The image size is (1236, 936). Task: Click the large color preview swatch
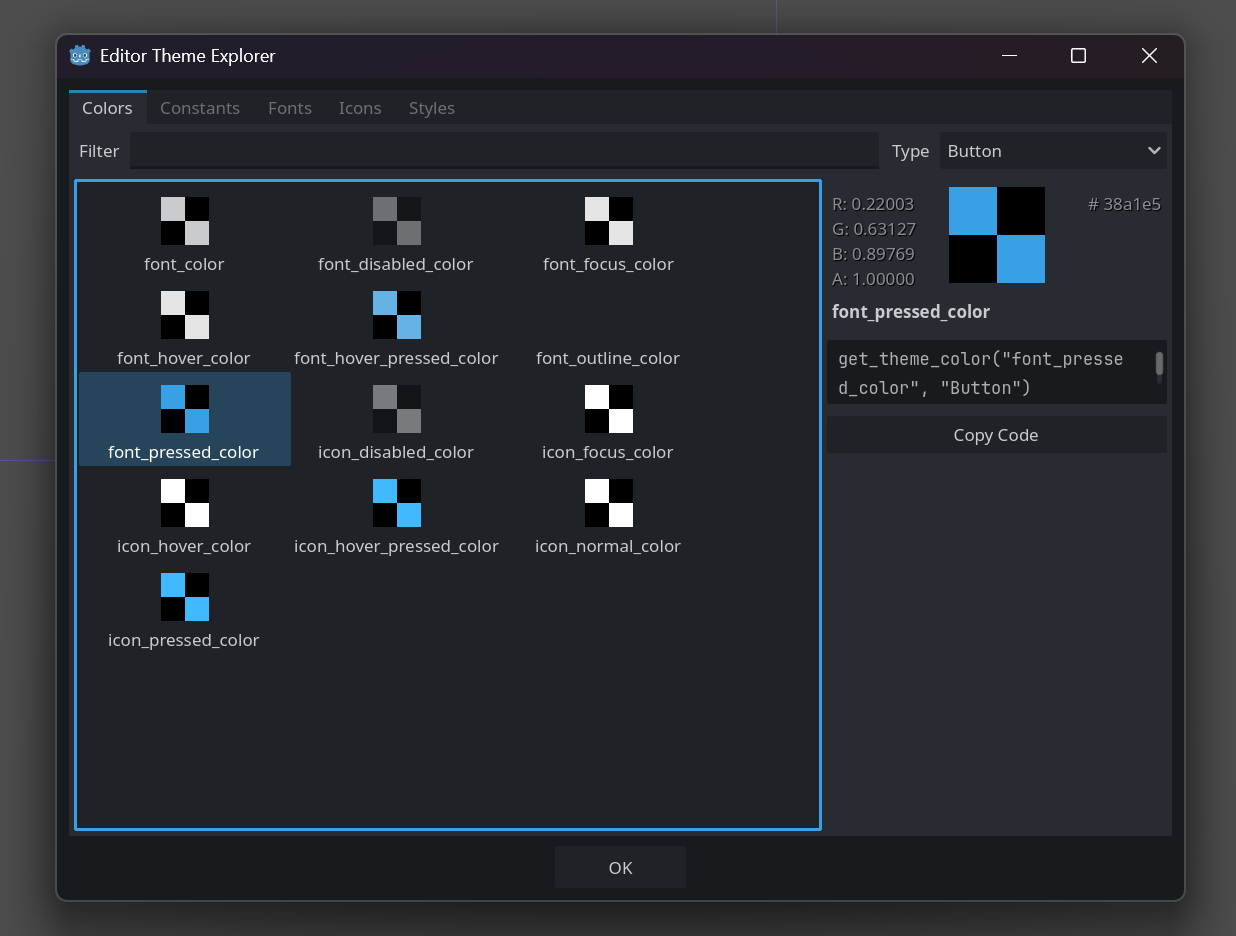(x=997, y=235)
